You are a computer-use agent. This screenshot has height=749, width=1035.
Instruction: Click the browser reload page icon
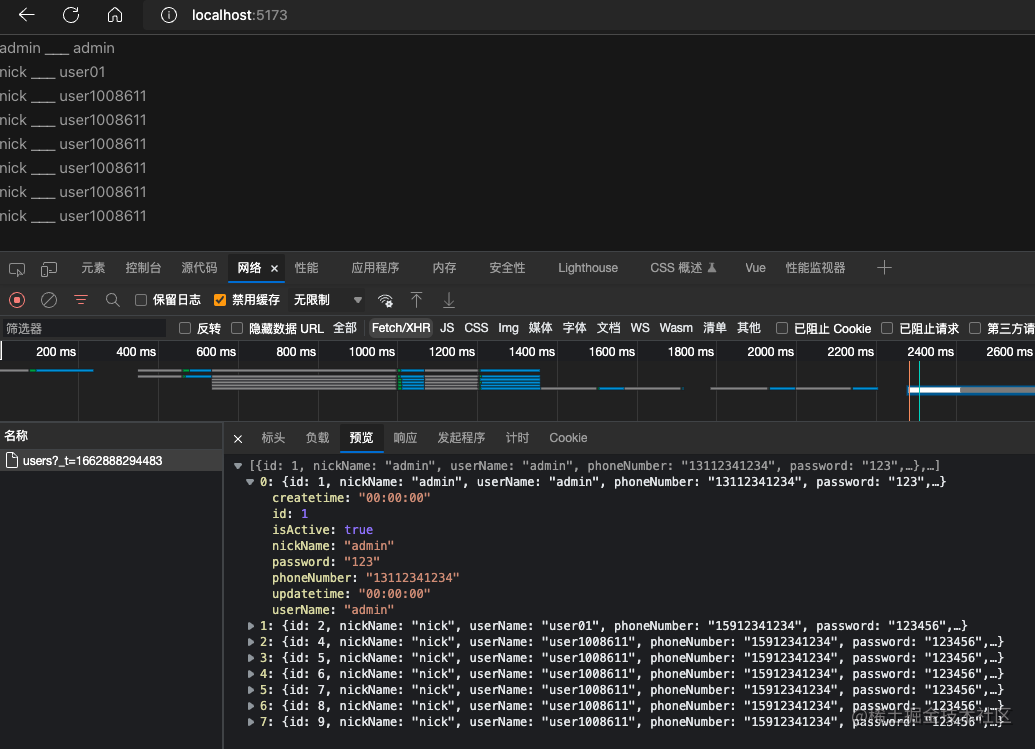(71, 15)
